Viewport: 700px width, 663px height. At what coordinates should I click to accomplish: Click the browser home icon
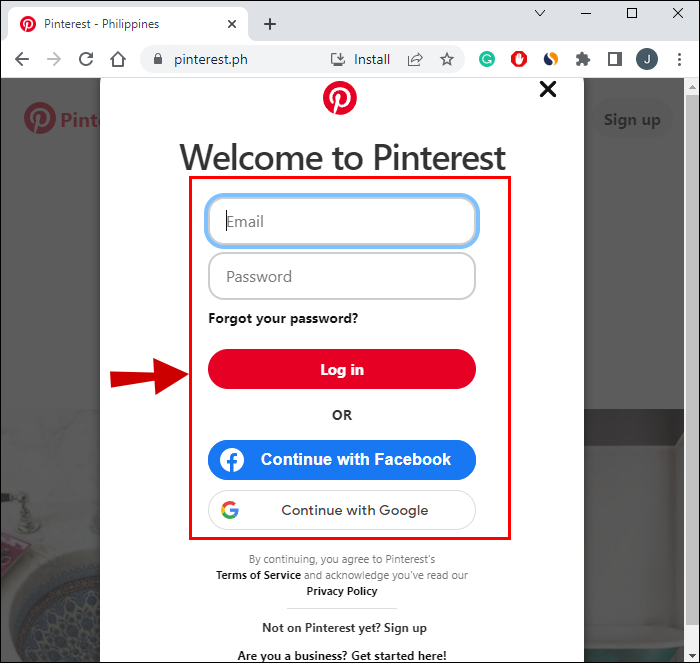118,59
